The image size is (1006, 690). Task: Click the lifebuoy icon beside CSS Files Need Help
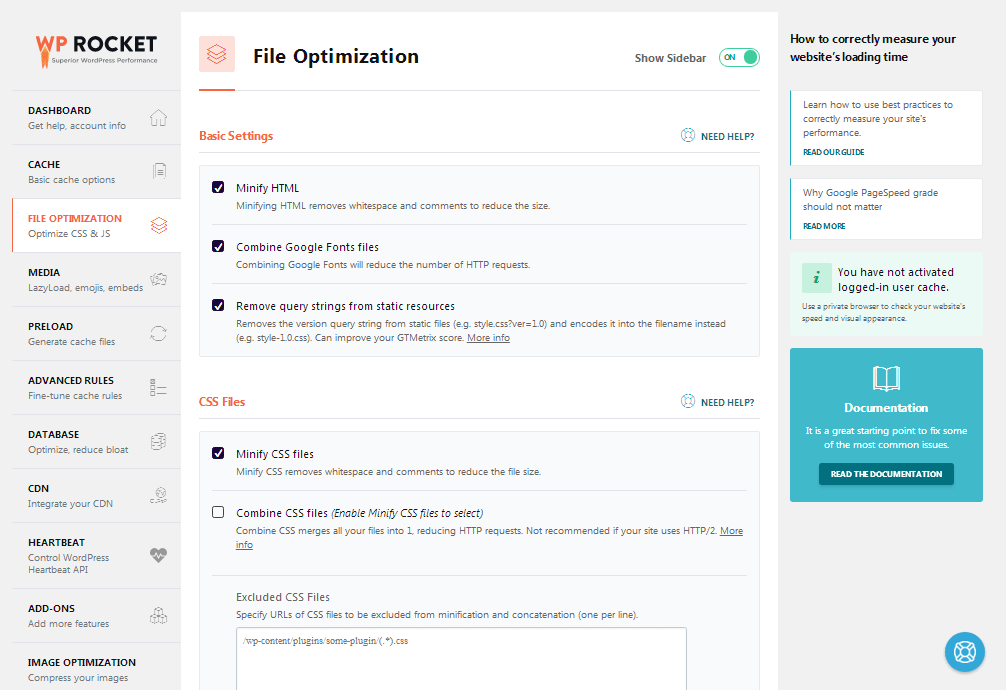pyautogui.click(x=688, y=401)
